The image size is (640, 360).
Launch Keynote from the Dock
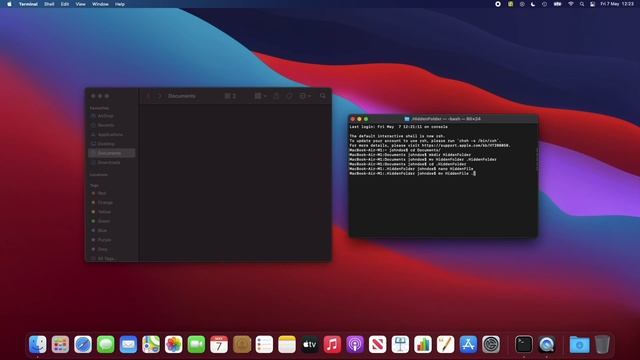[x=400, y=344]
